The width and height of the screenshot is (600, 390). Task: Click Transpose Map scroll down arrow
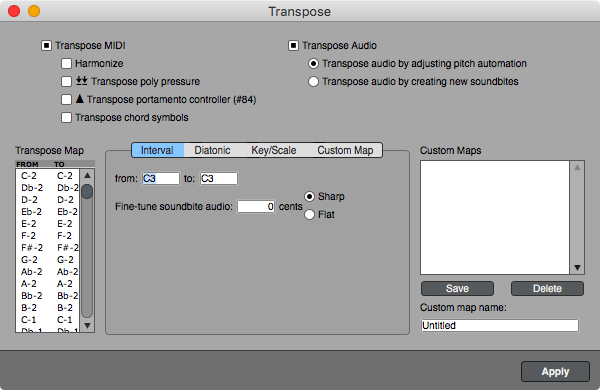pyautogui.click(x=87, y=326)
